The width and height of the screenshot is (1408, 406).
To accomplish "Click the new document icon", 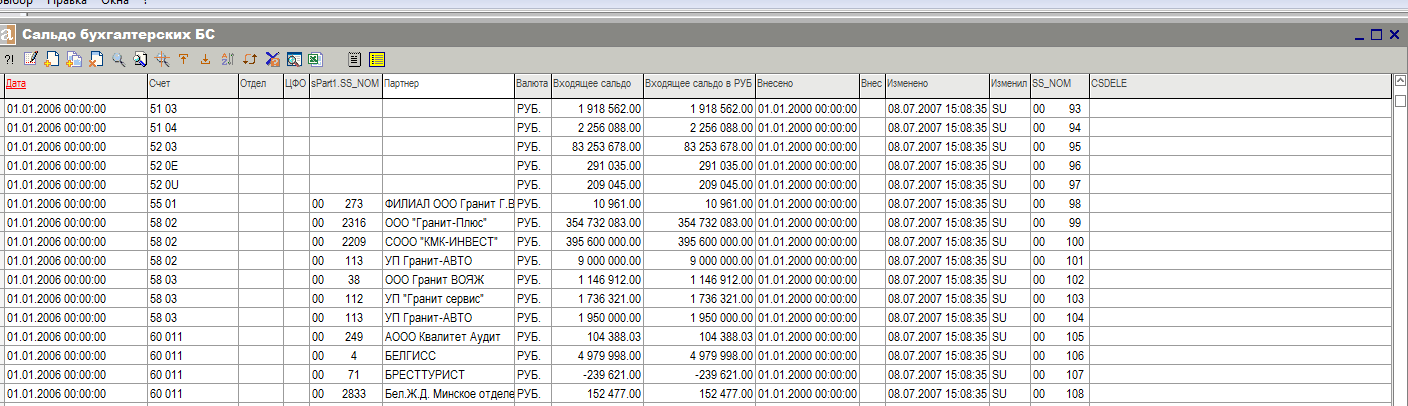I will click(x=53, y=60).
